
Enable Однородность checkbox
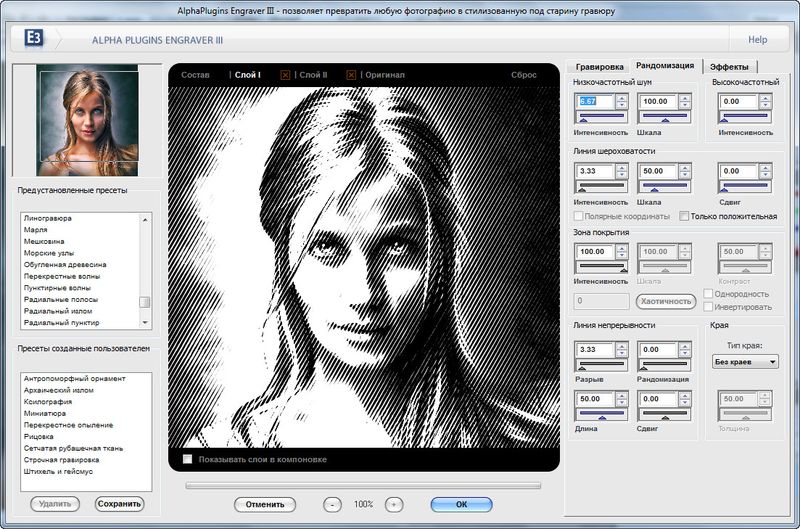click(x=708, y=294)
